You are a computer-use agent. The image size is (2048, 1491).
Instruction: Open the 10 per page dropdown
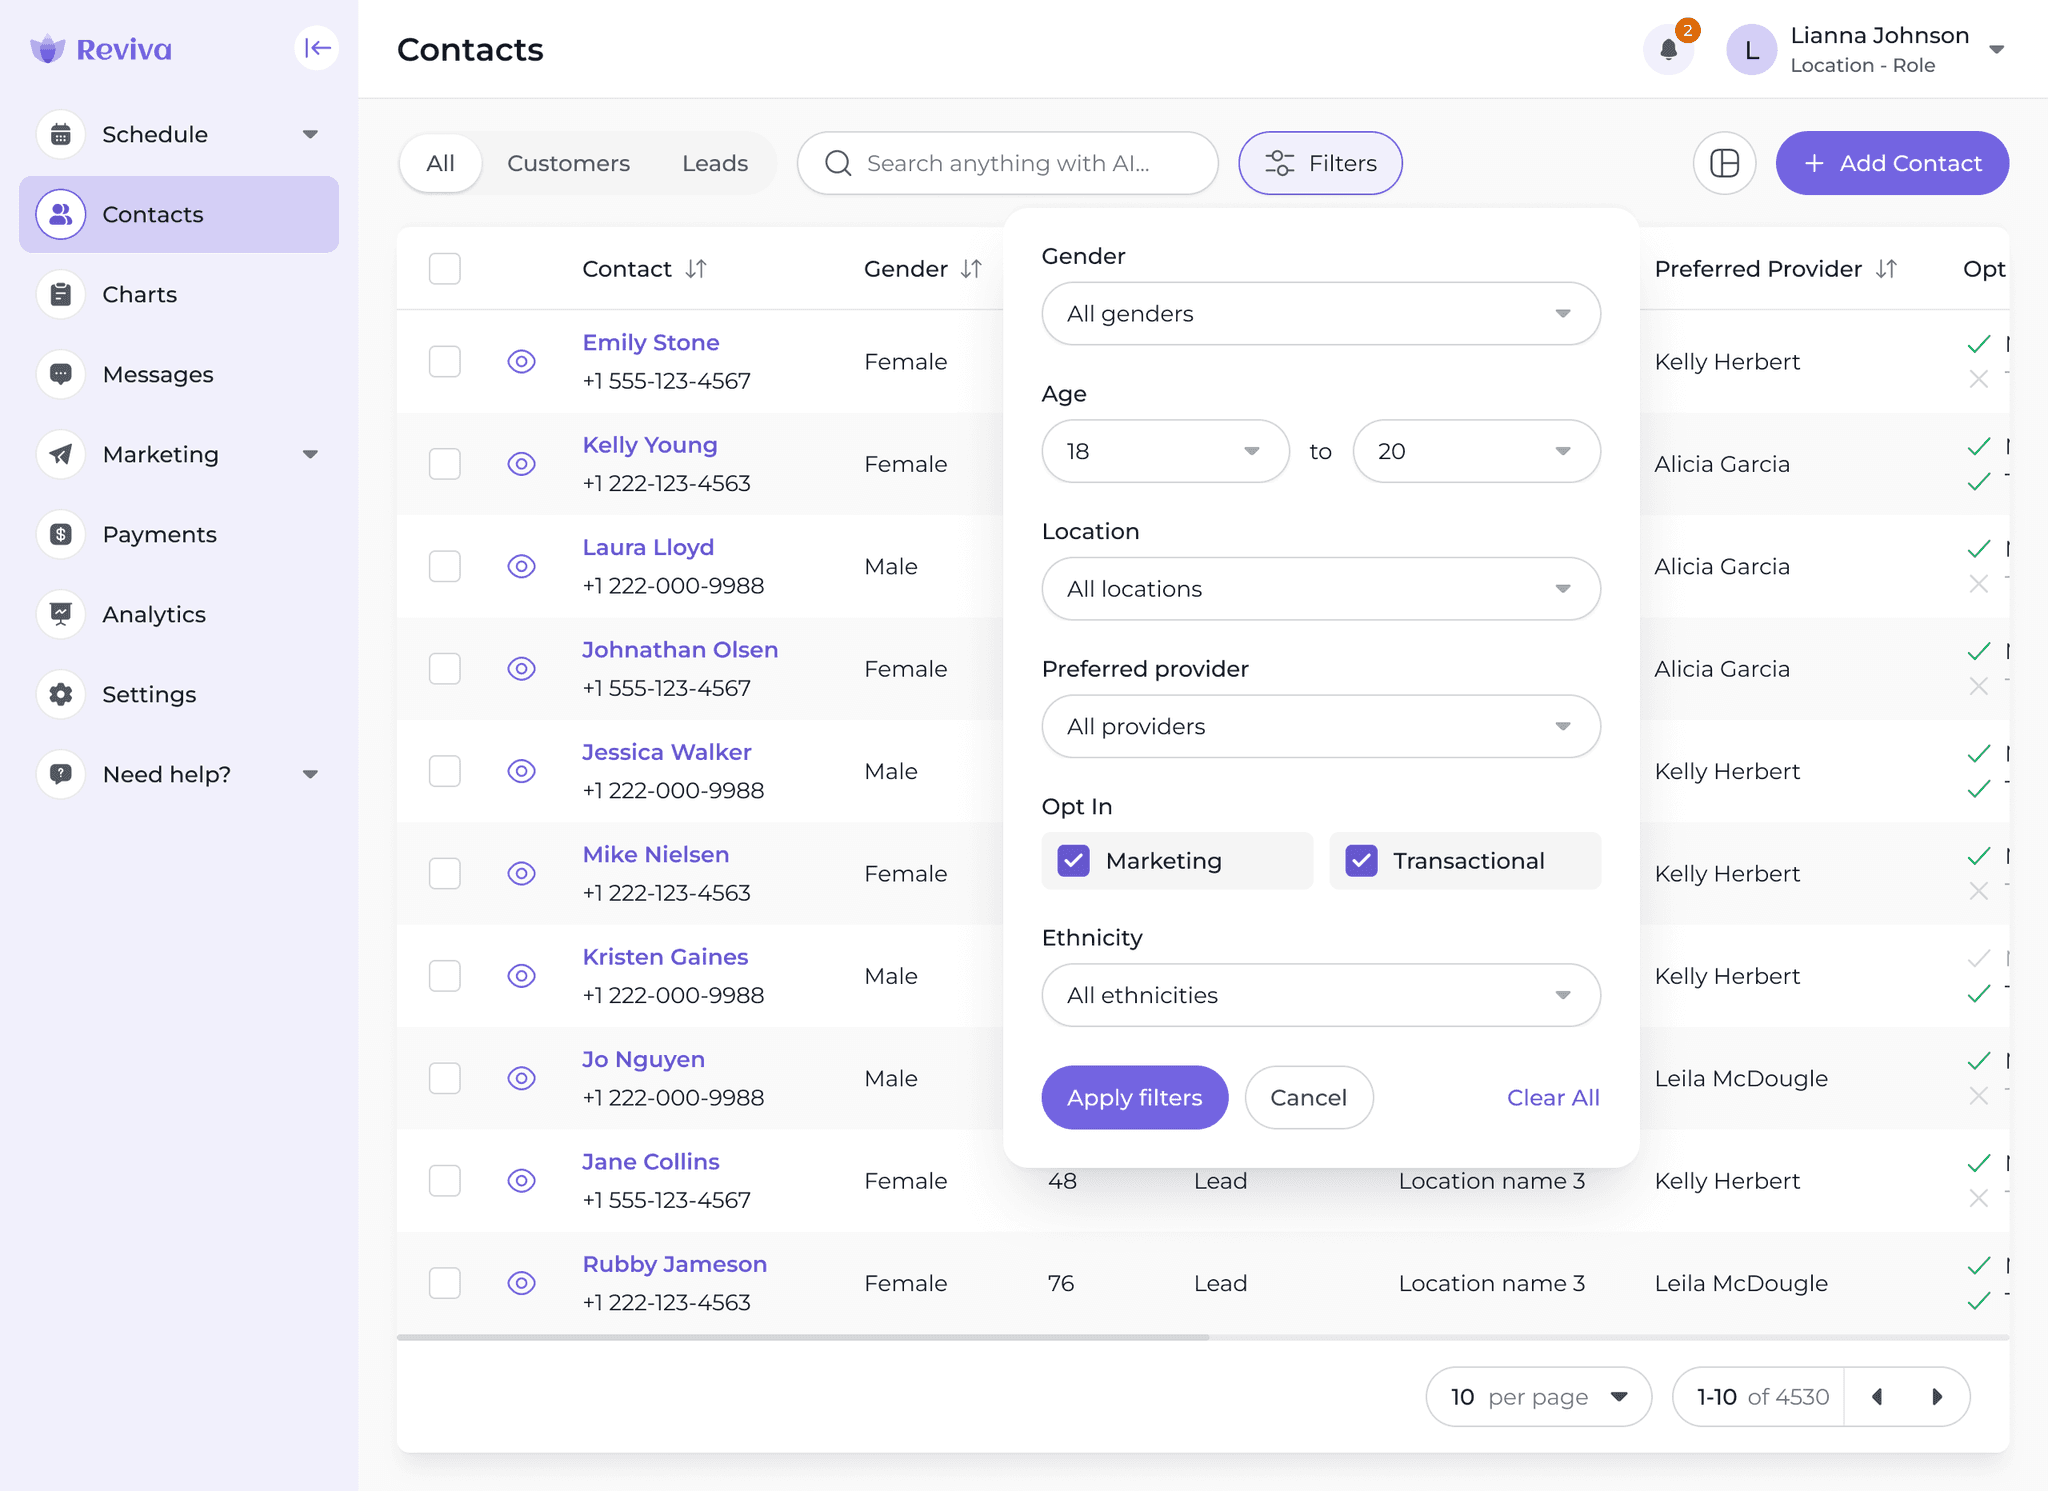[1537, 1397]
